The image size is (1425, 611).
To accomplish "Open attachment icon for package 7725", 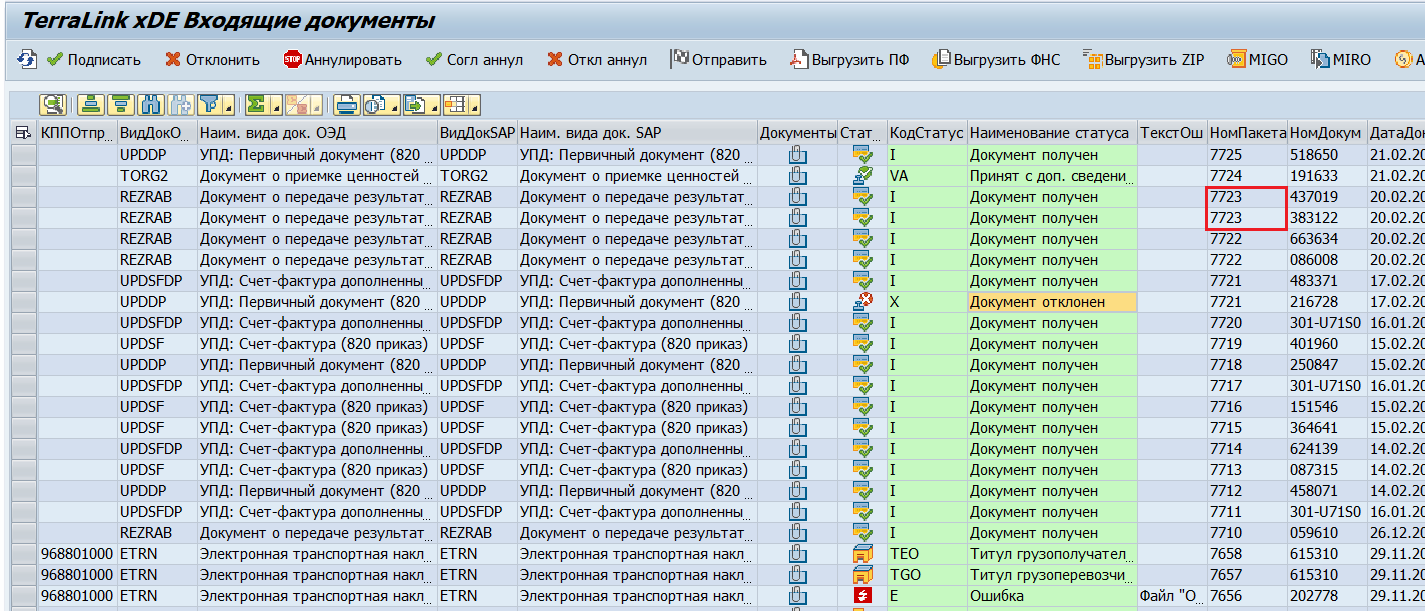I will point(797,155).
